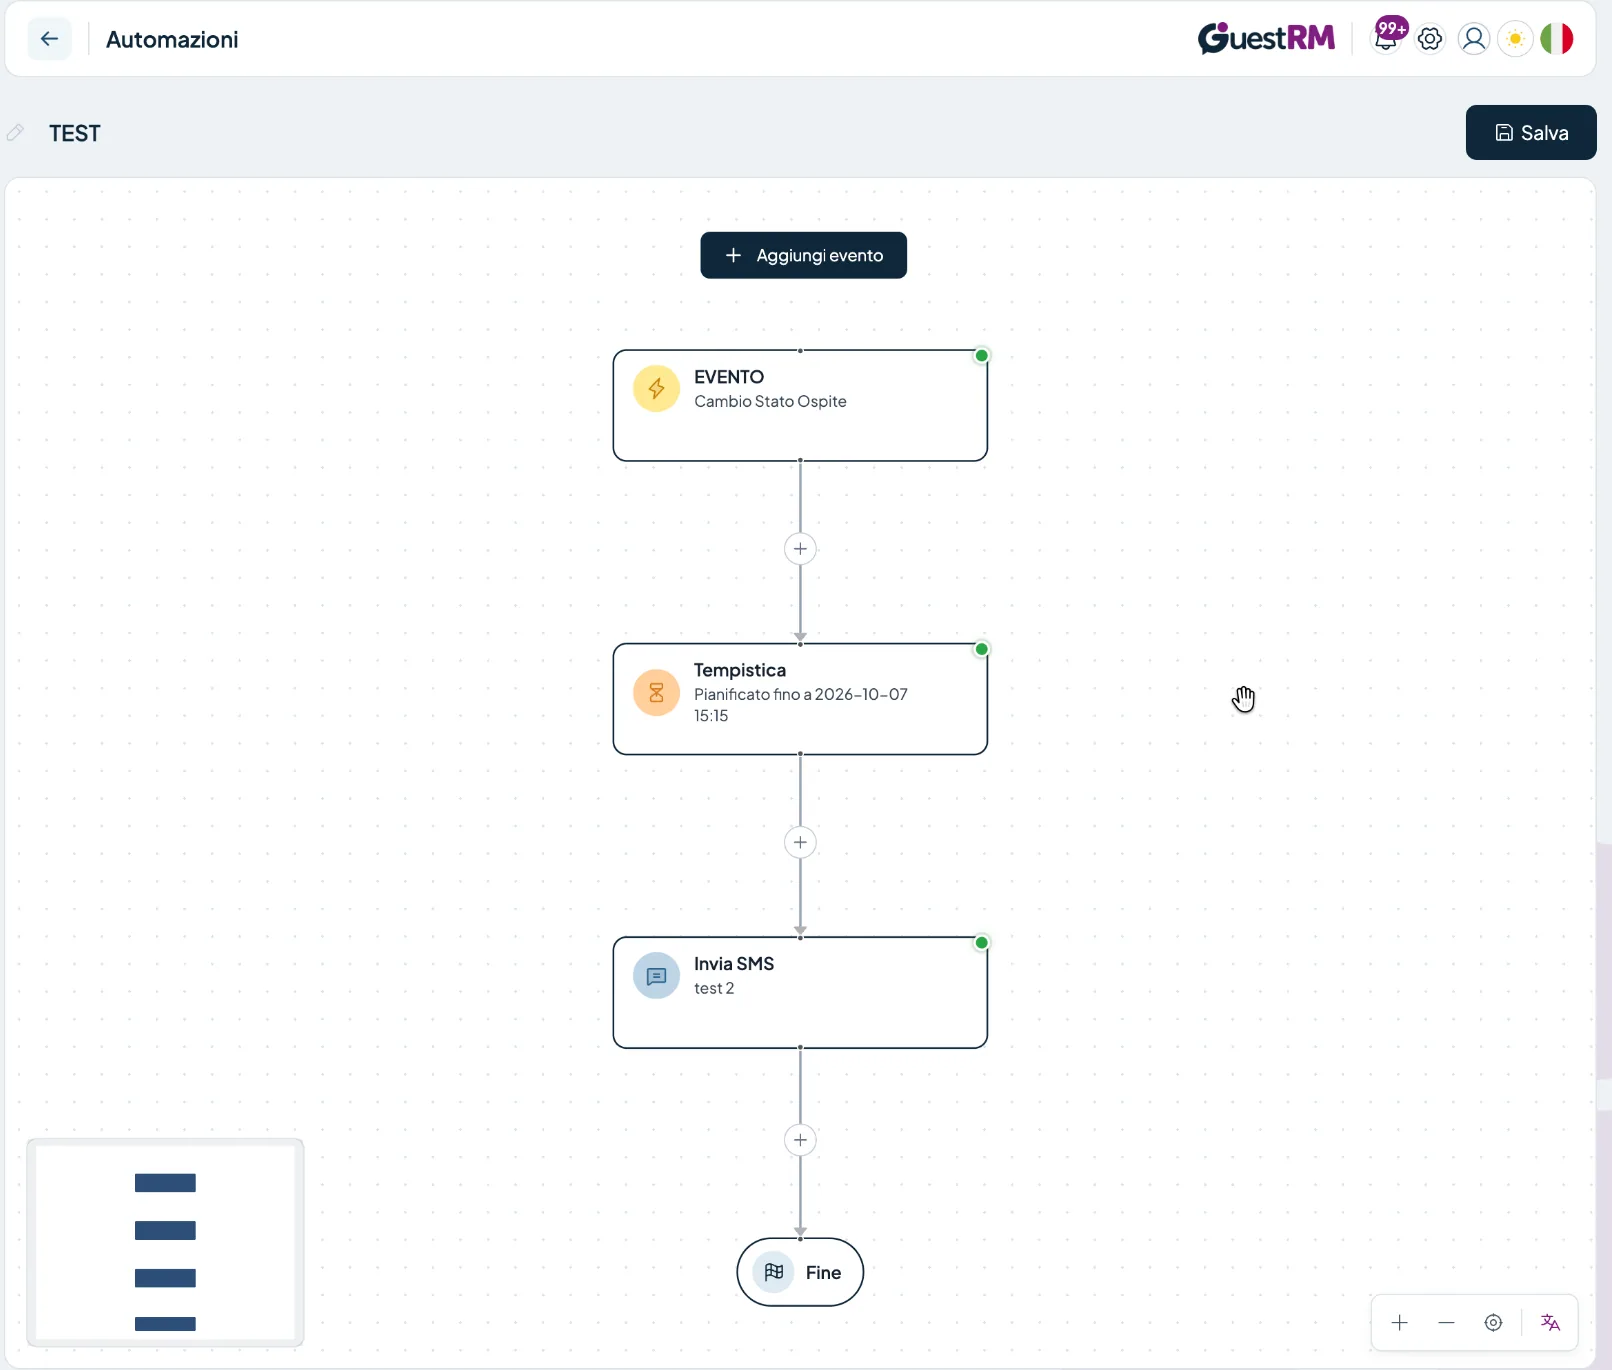Click the Automazioni page heading
Viewport: 1612px width, 1370px height.
point(172,39)
